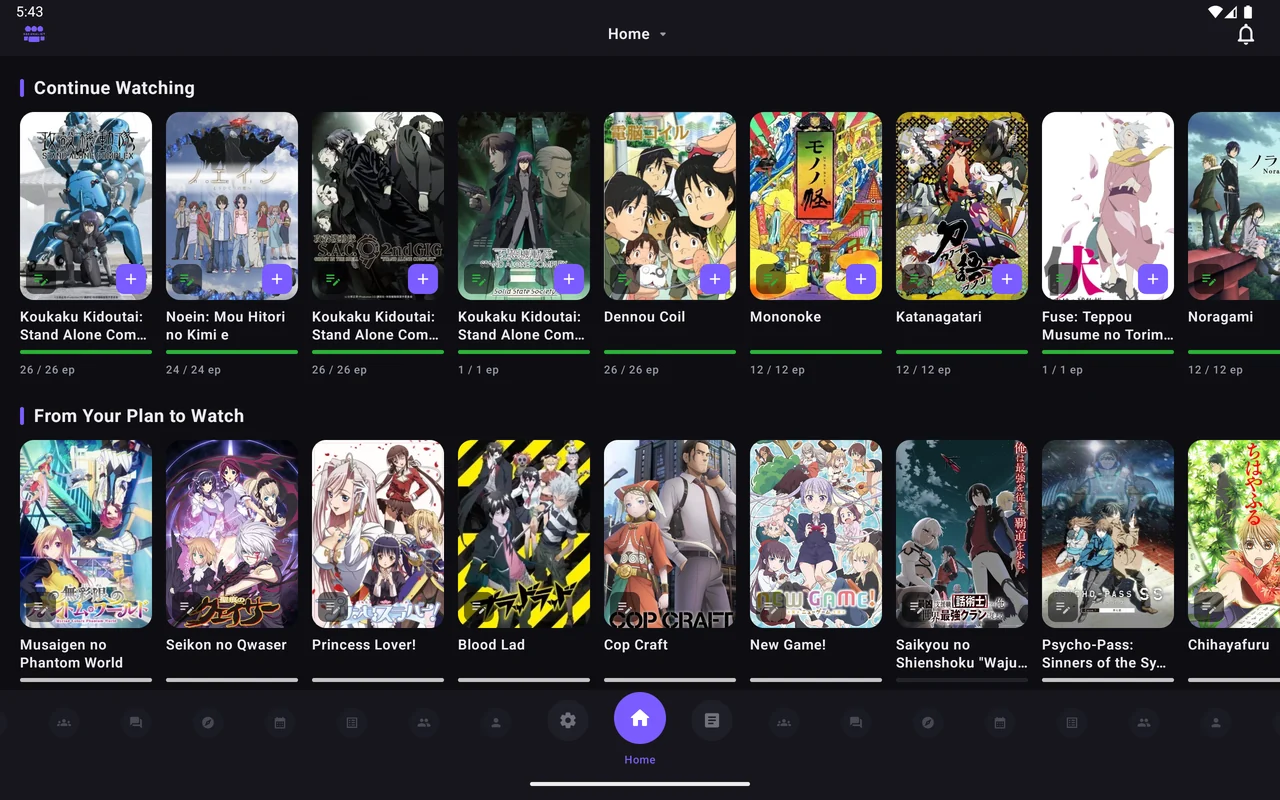Tap the plus button on Katanagatari
This screenshot has height=800, width=1280.
click(1006, 279)
